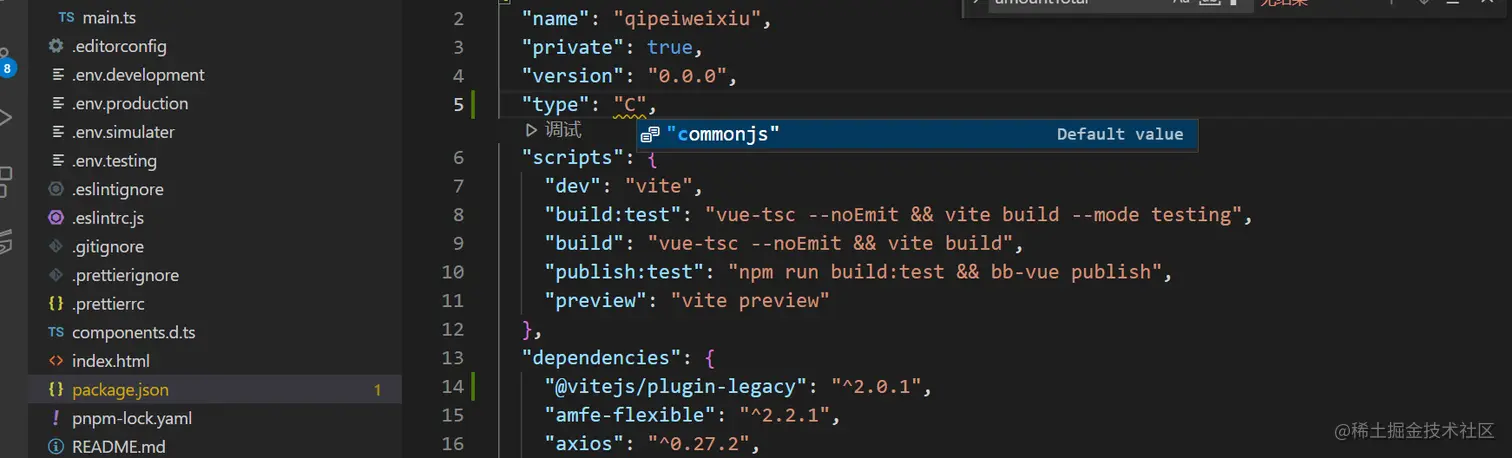Click the HTML icon beside index.html
Screen dimensions: 1512x458
point(56,361)
